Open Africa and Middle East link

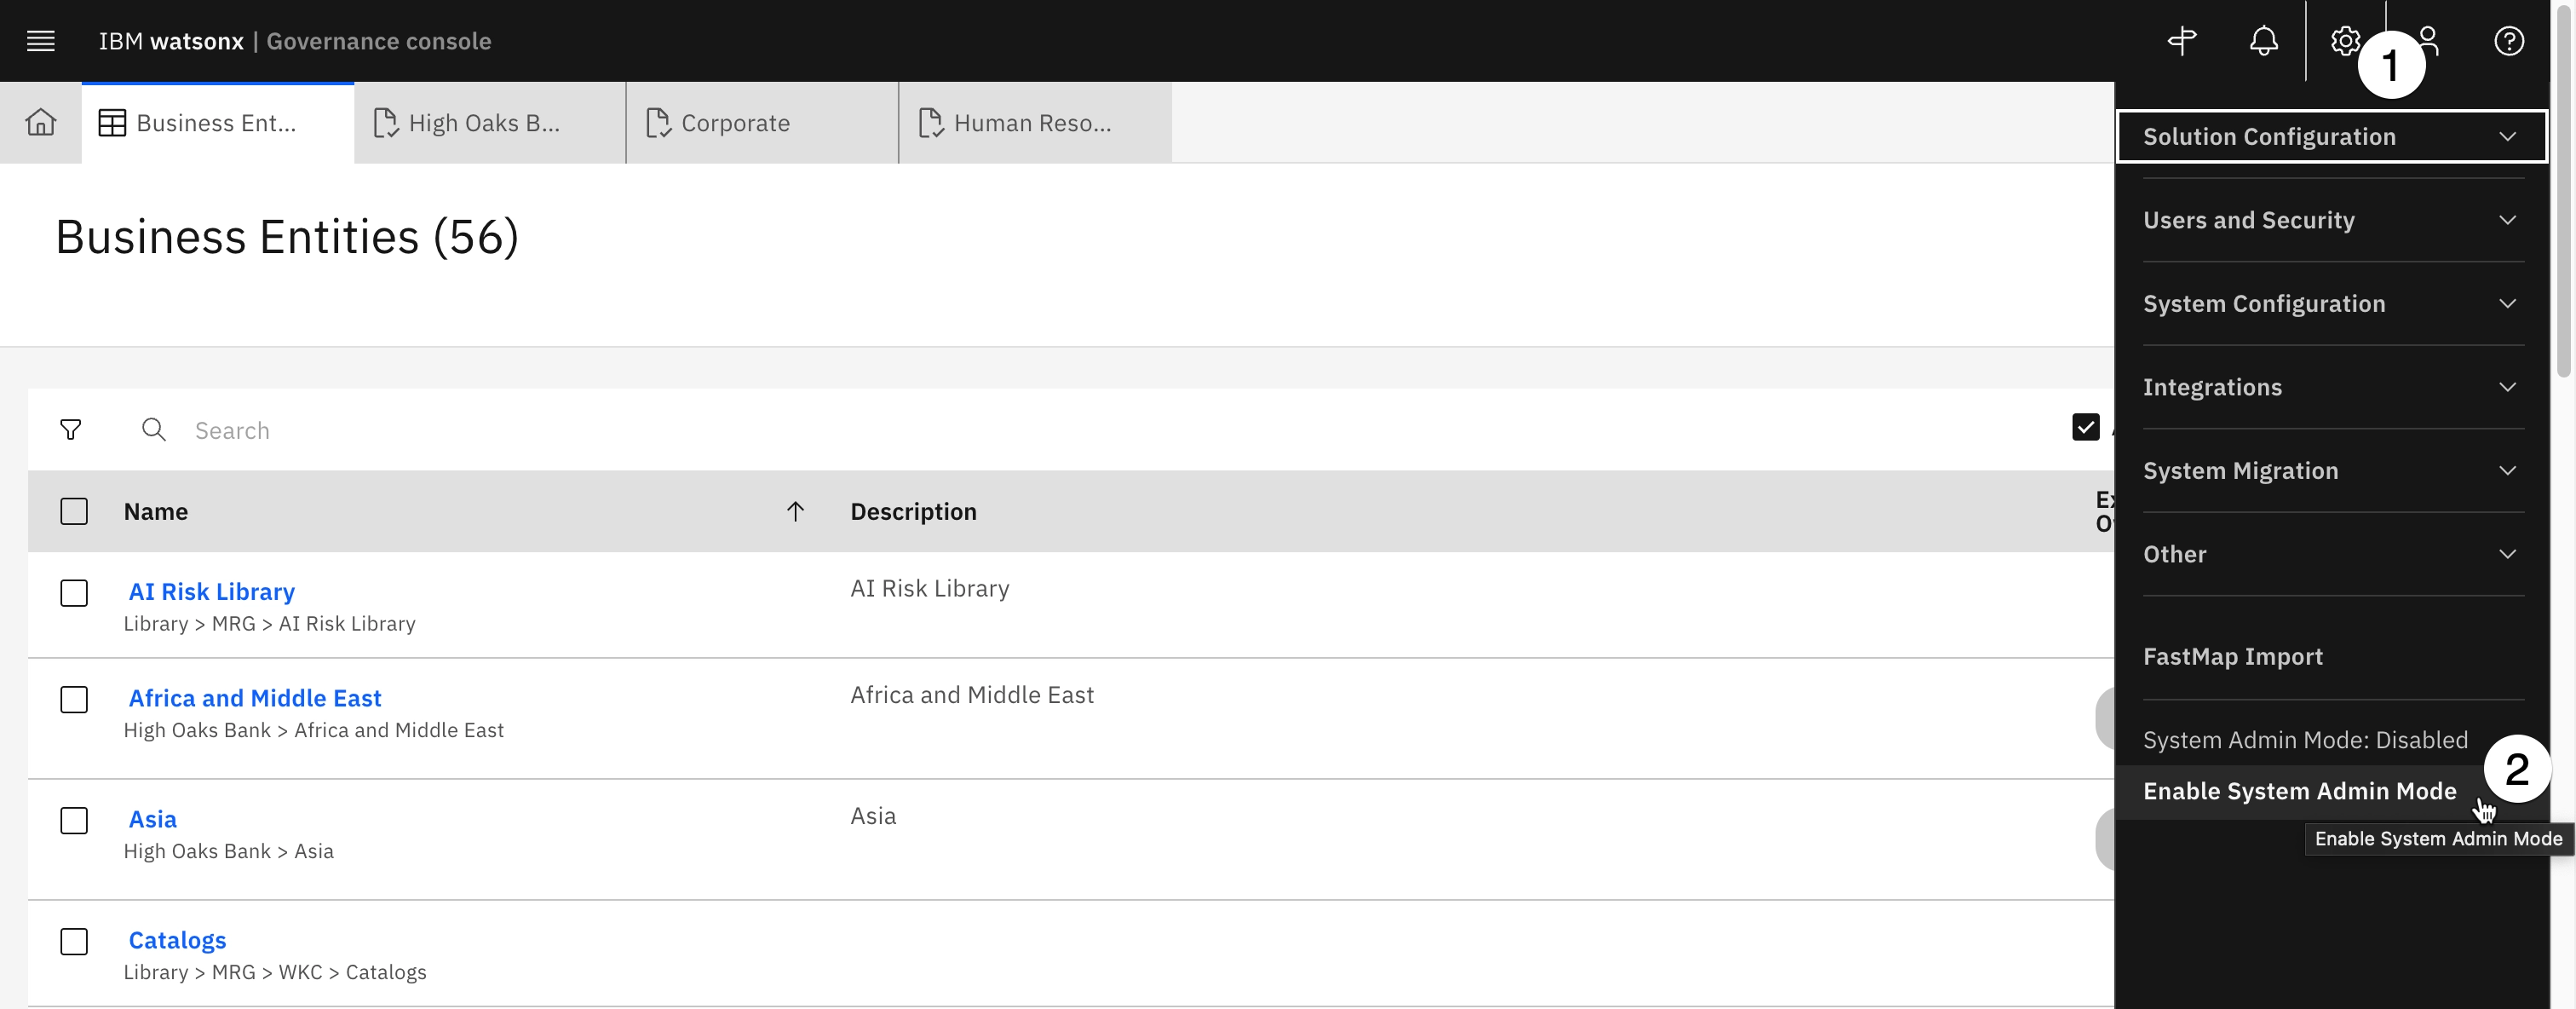pyautogui.click(x=255, y=698)
